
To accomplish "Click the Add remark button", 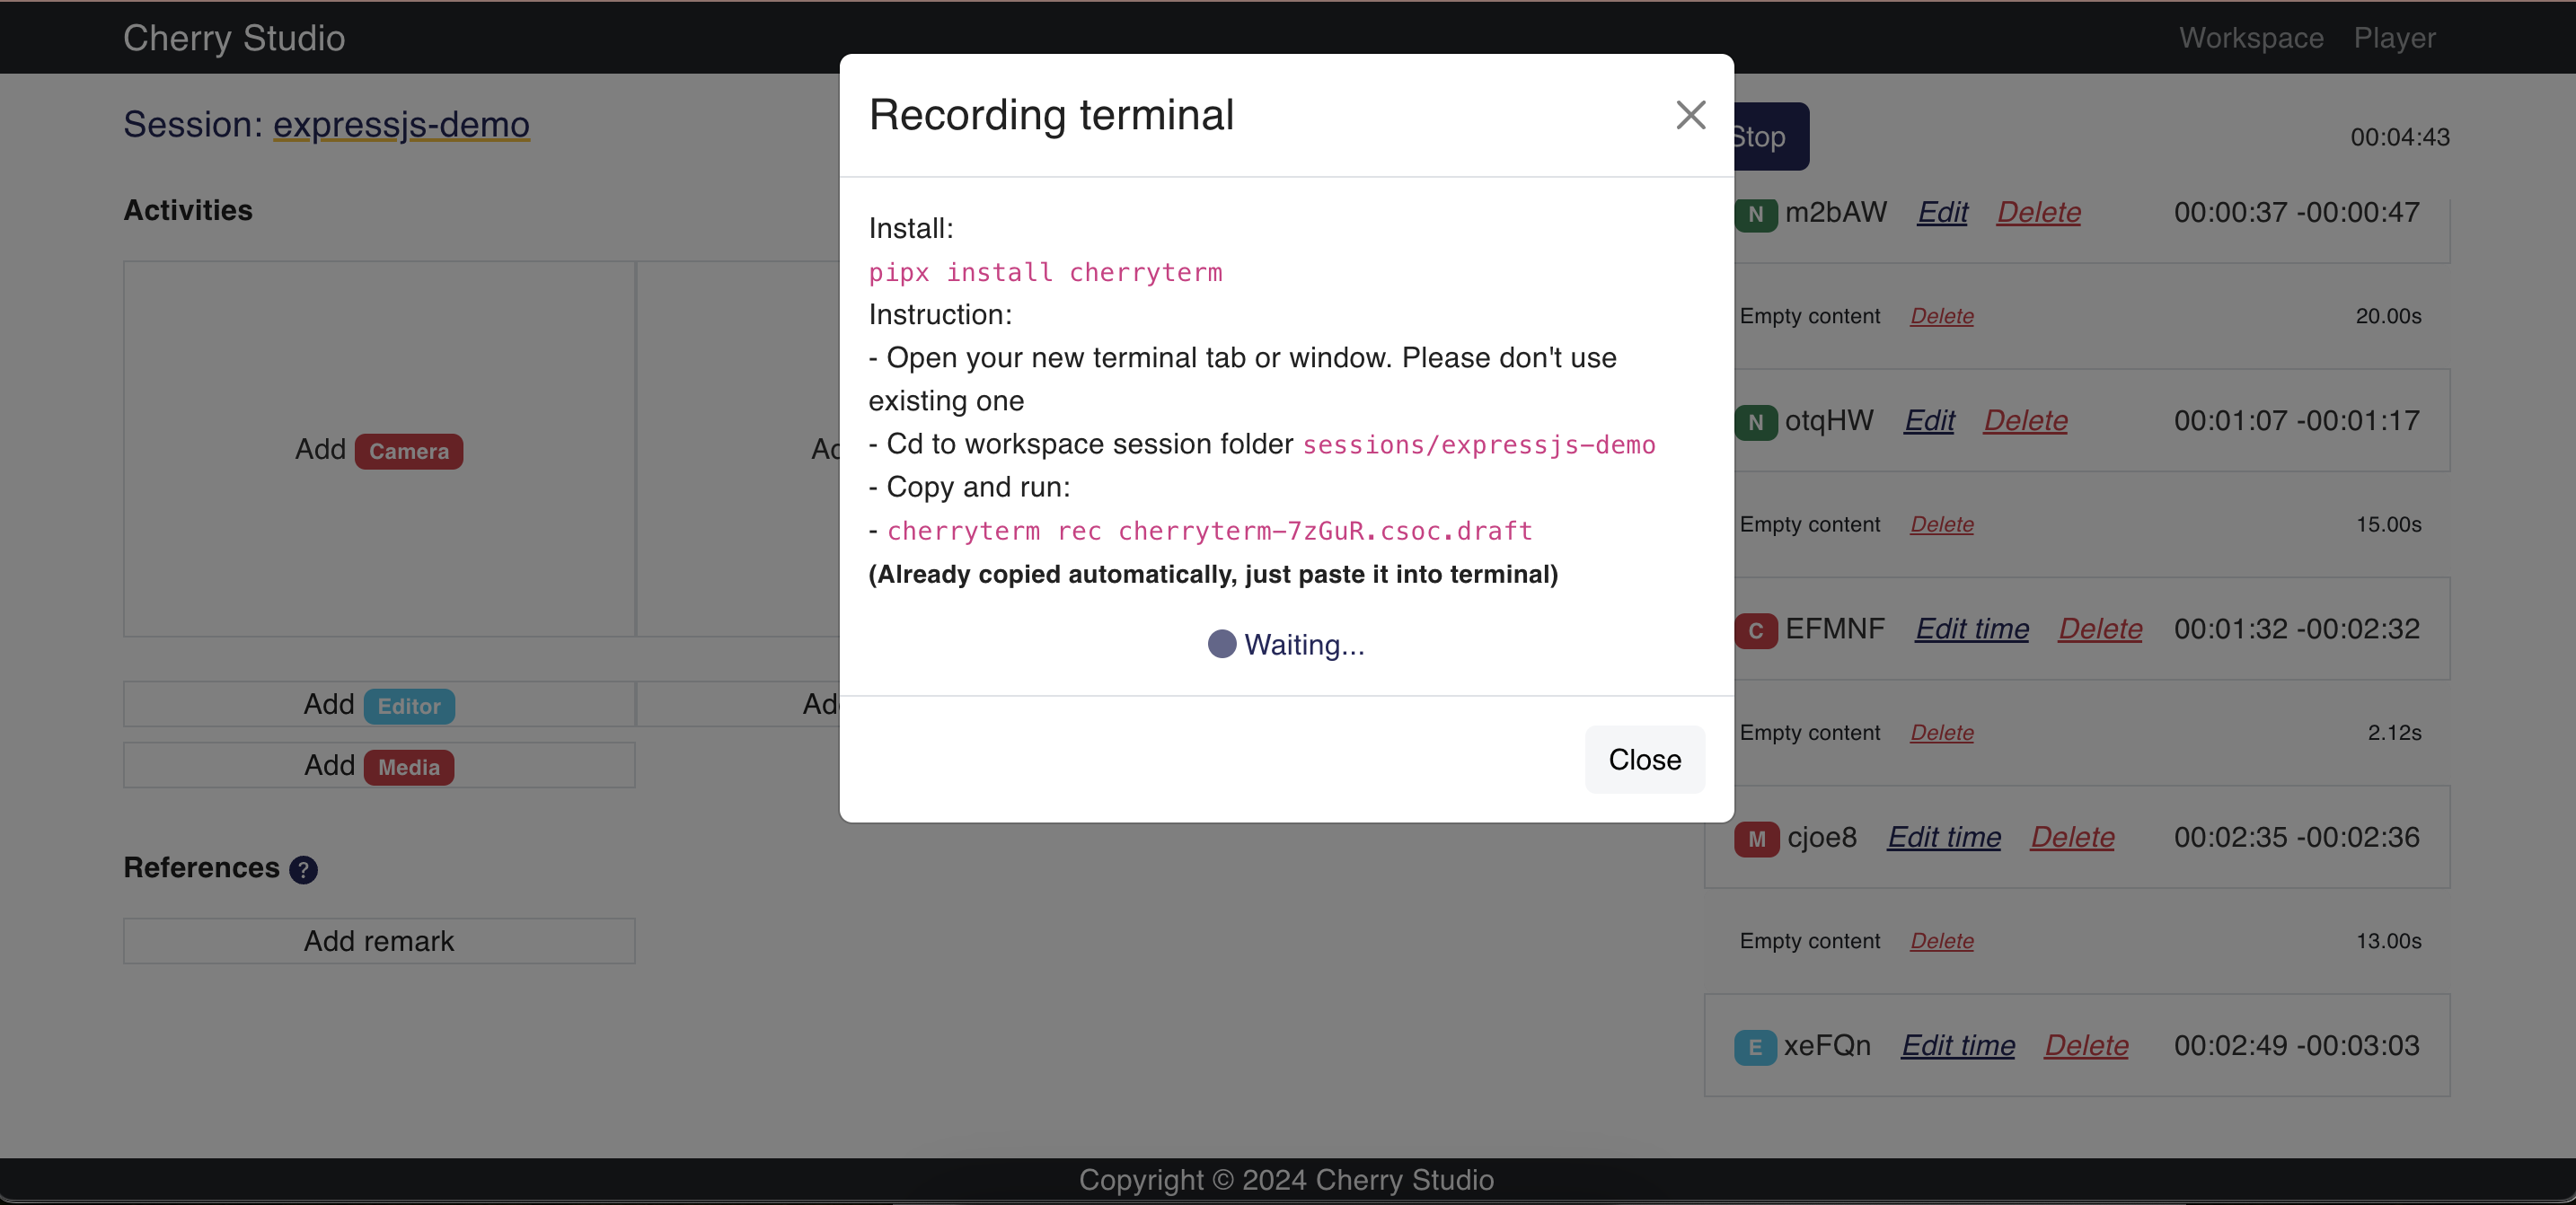I will coord(379,941).
